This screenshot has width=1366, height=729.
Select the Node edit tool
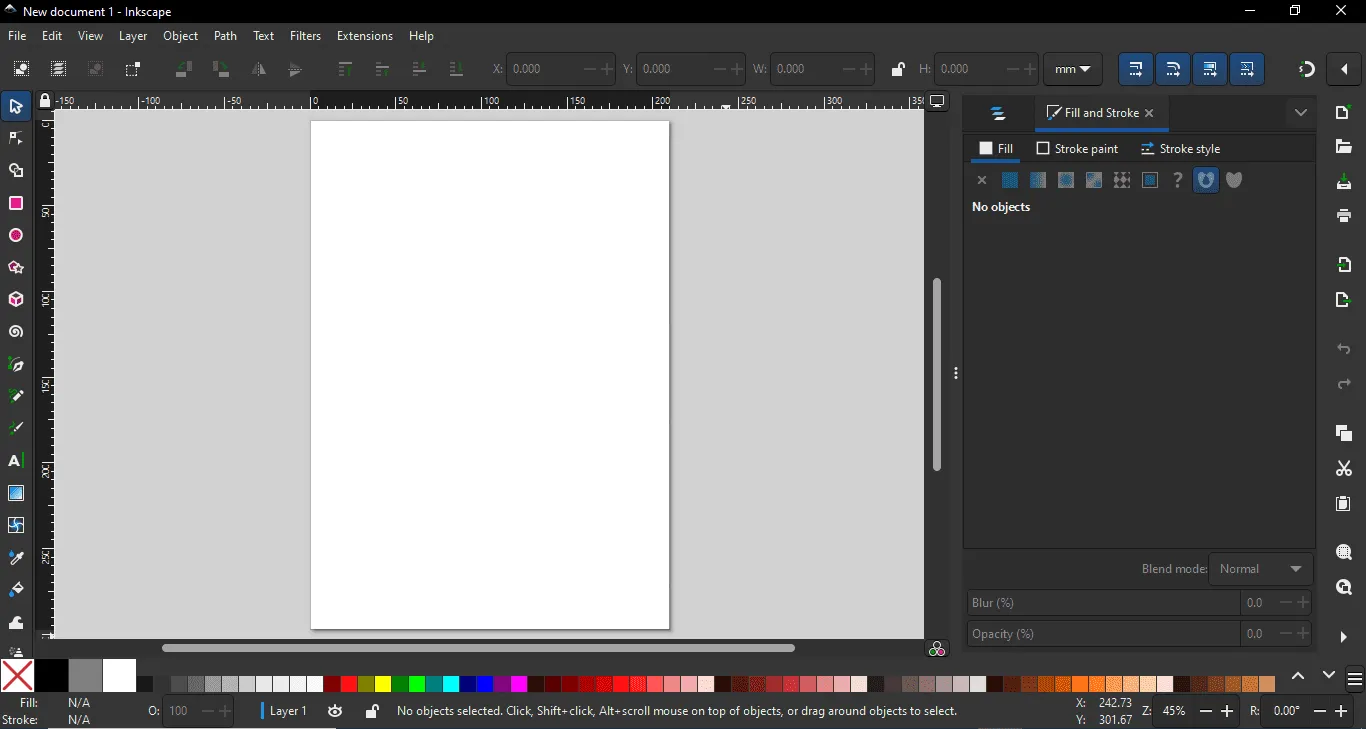click(16, 139)
